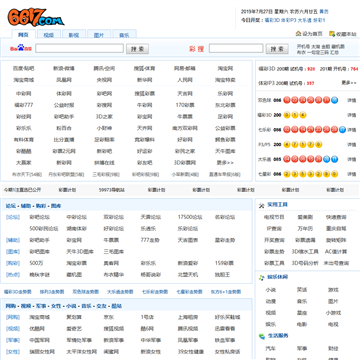Viewport: 360px width, 360px height.
Task: Open the 东方6+1走势图 link
Action: (225, 292)
